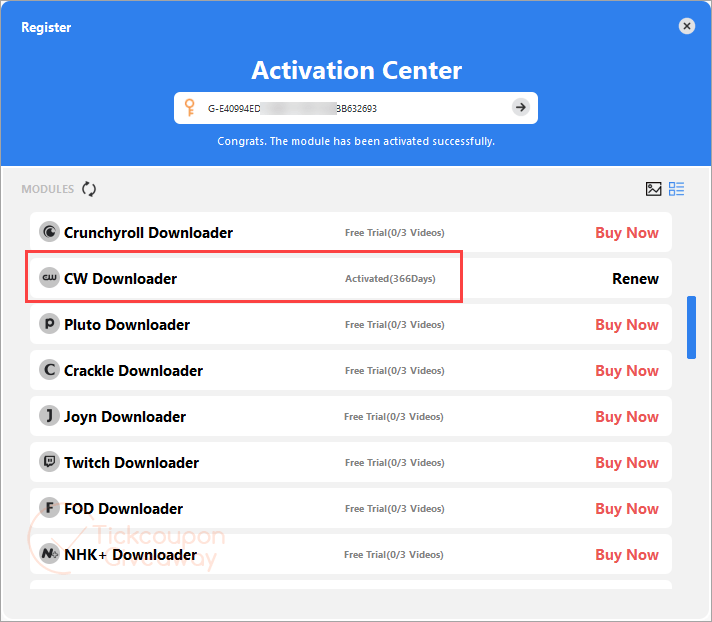
Task: Buy Now for FOD Downloader
Action: coord(627,508)
